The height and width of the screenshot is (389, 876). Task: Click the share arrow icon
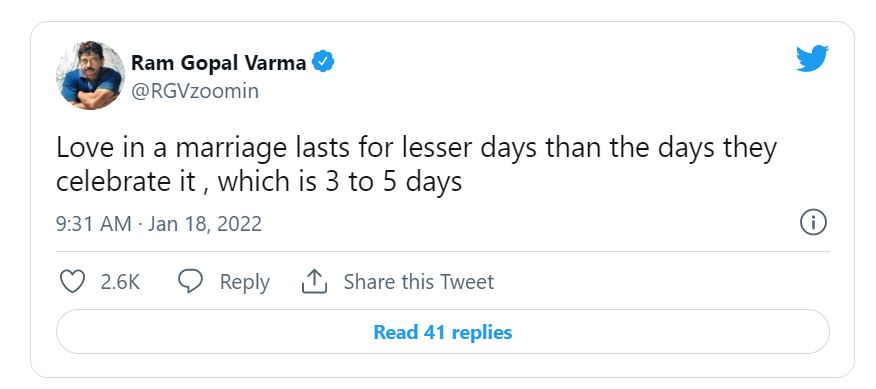(x=315, y=281)
